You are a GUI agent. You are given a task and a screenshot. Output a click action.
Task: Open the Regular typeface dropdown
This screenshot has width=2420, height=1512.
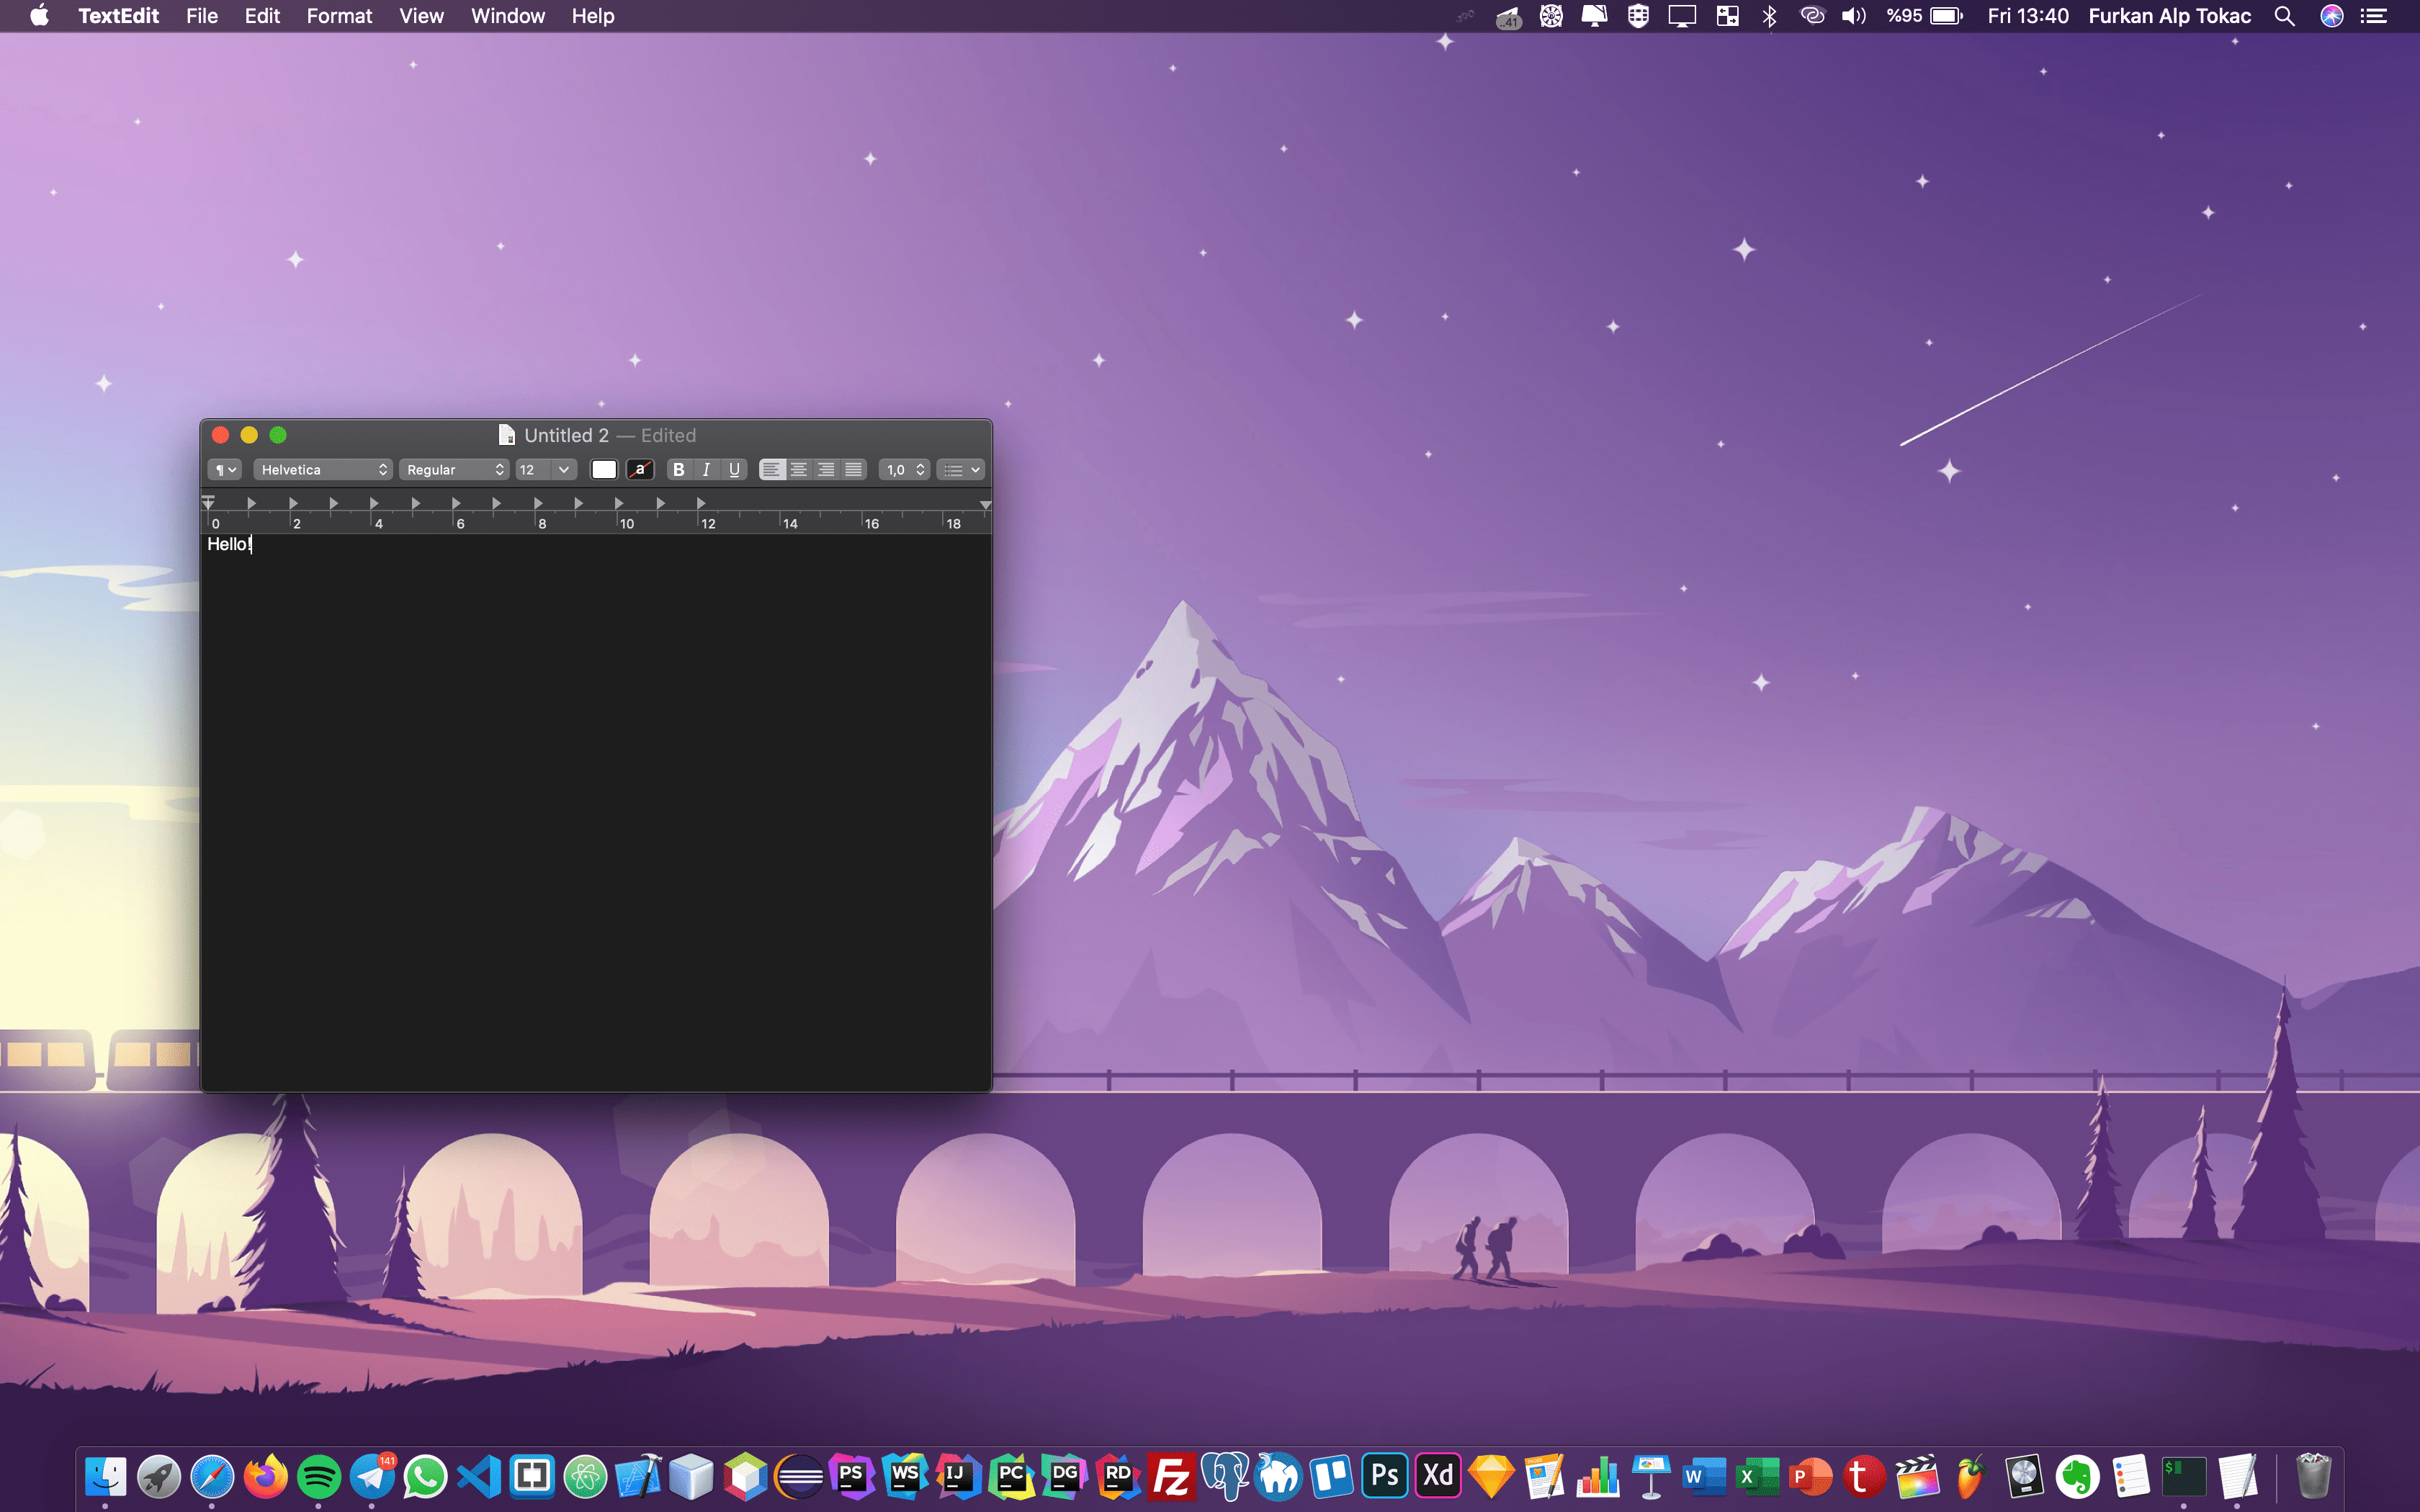tap(454, 470)
